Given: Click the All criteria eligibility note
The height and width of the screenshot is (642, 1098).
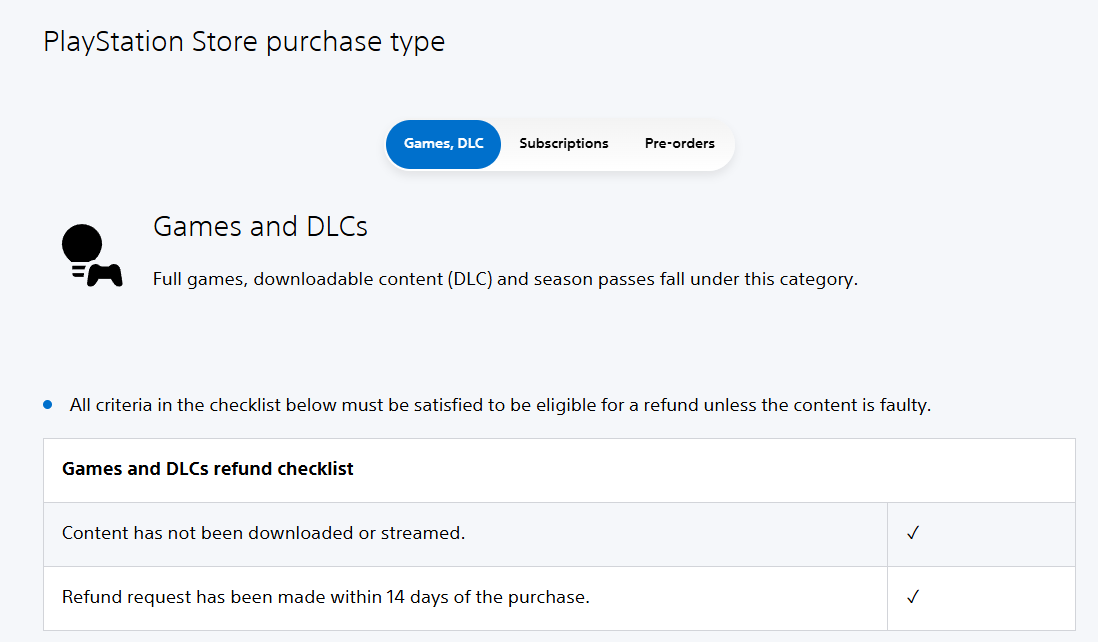Looking at the screenshot, I should pos(500,406).
